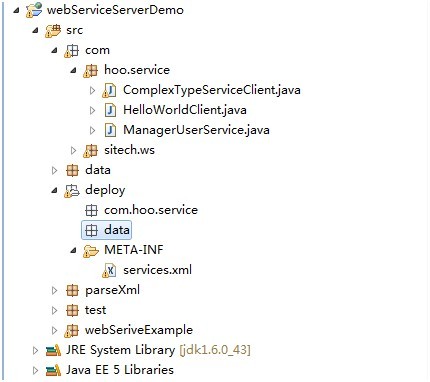
Task: Collapse the com package node
Action: coord(54,51)
